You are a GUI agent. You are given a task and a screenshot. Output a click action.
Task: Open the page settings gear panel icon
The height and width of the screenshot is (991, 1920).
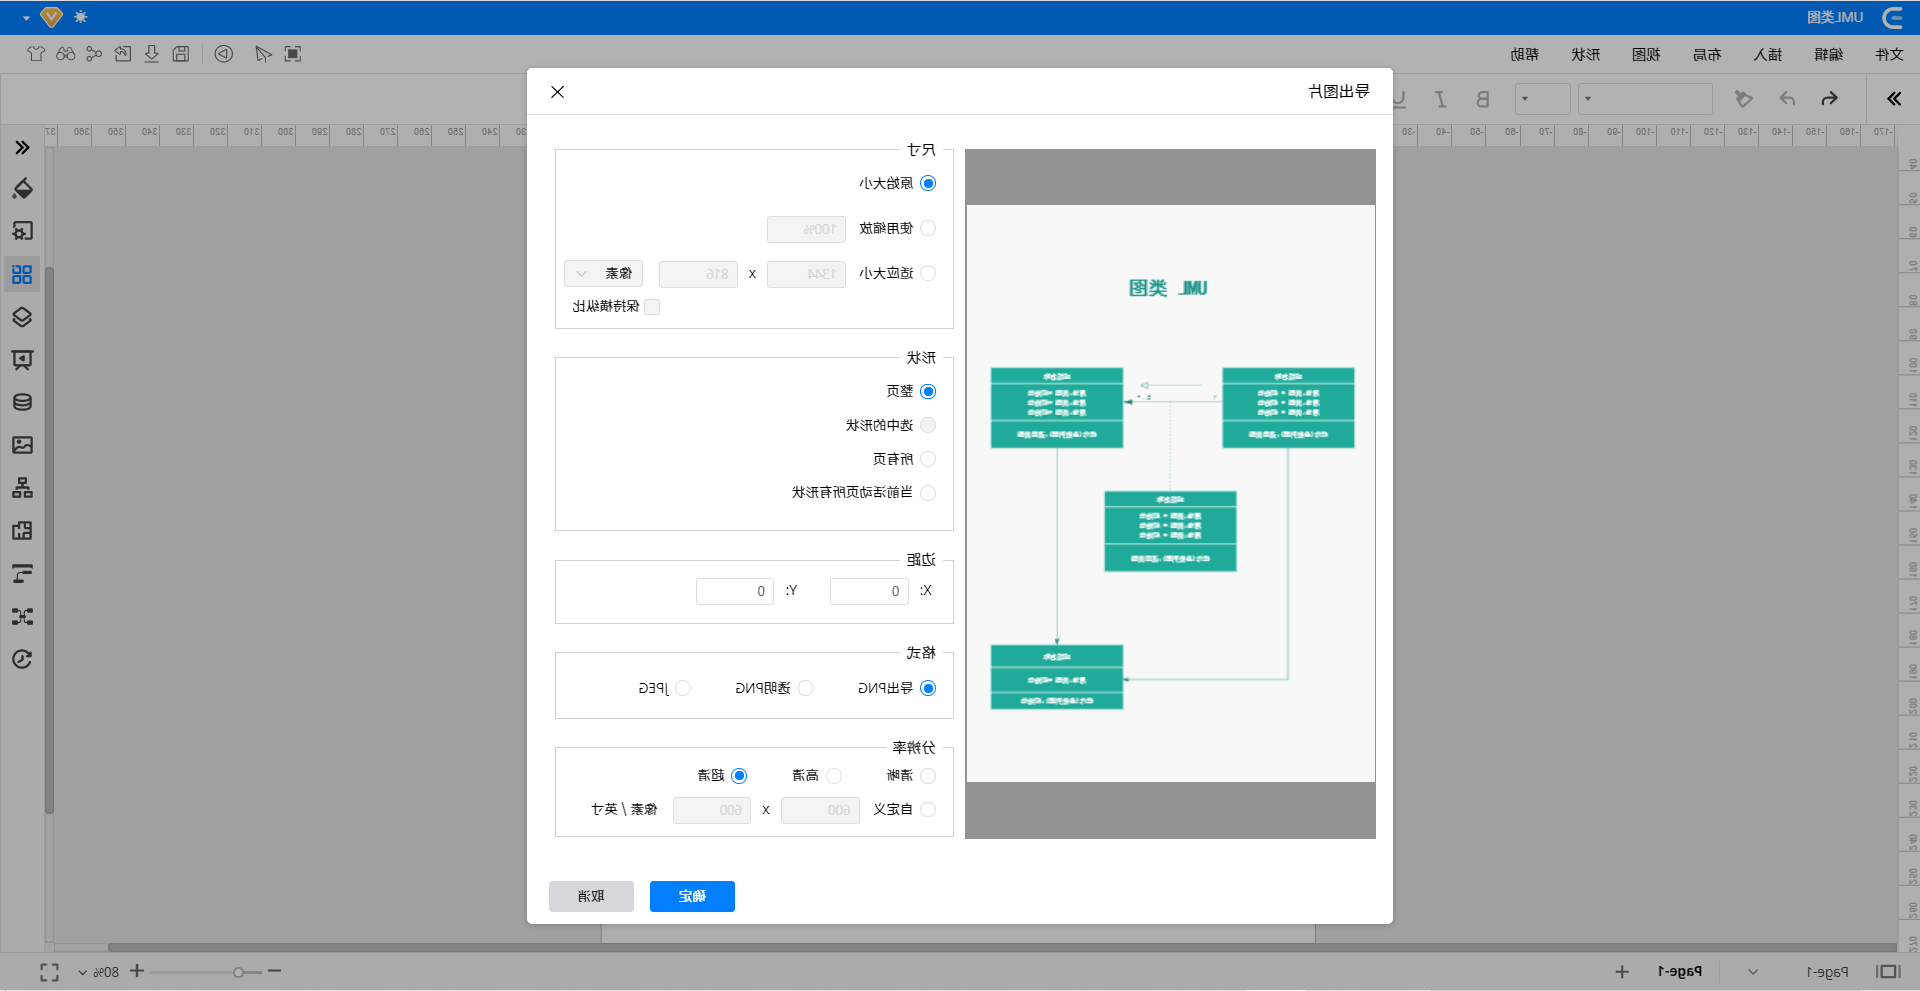22,231
